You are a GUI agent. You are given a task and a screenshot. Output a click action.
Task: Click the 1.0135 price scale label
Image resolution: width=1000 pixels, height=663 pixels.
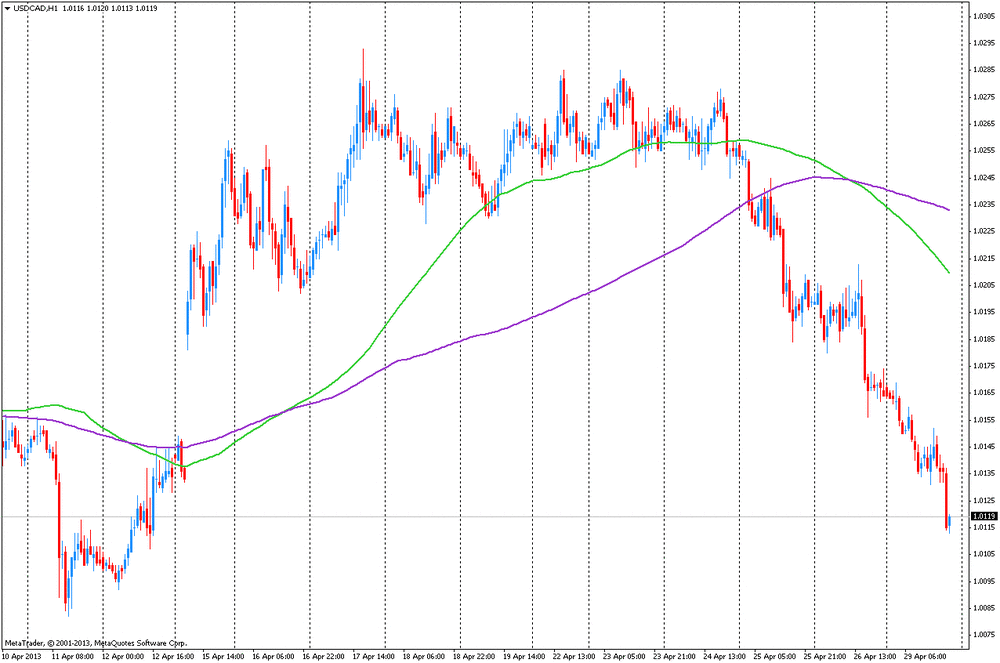point(985,473)
